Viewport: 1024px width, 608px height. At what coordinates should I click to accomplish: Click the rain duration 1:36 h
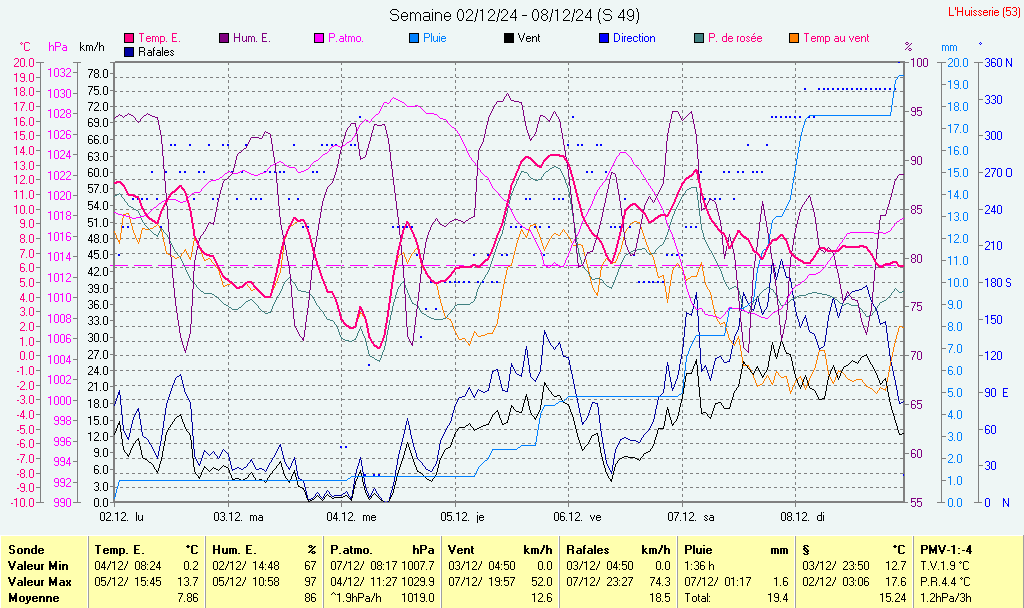pos(699,566)
